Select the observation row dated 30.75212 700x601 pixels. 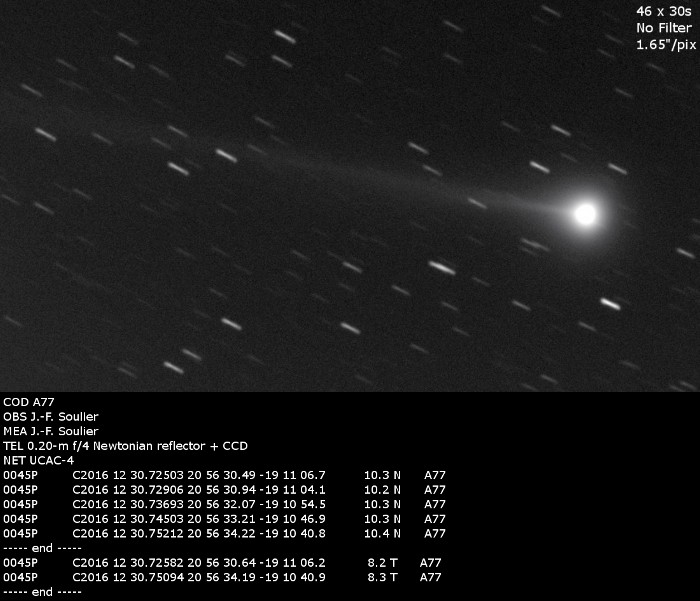pyautogui.click(x=224, y=534)
